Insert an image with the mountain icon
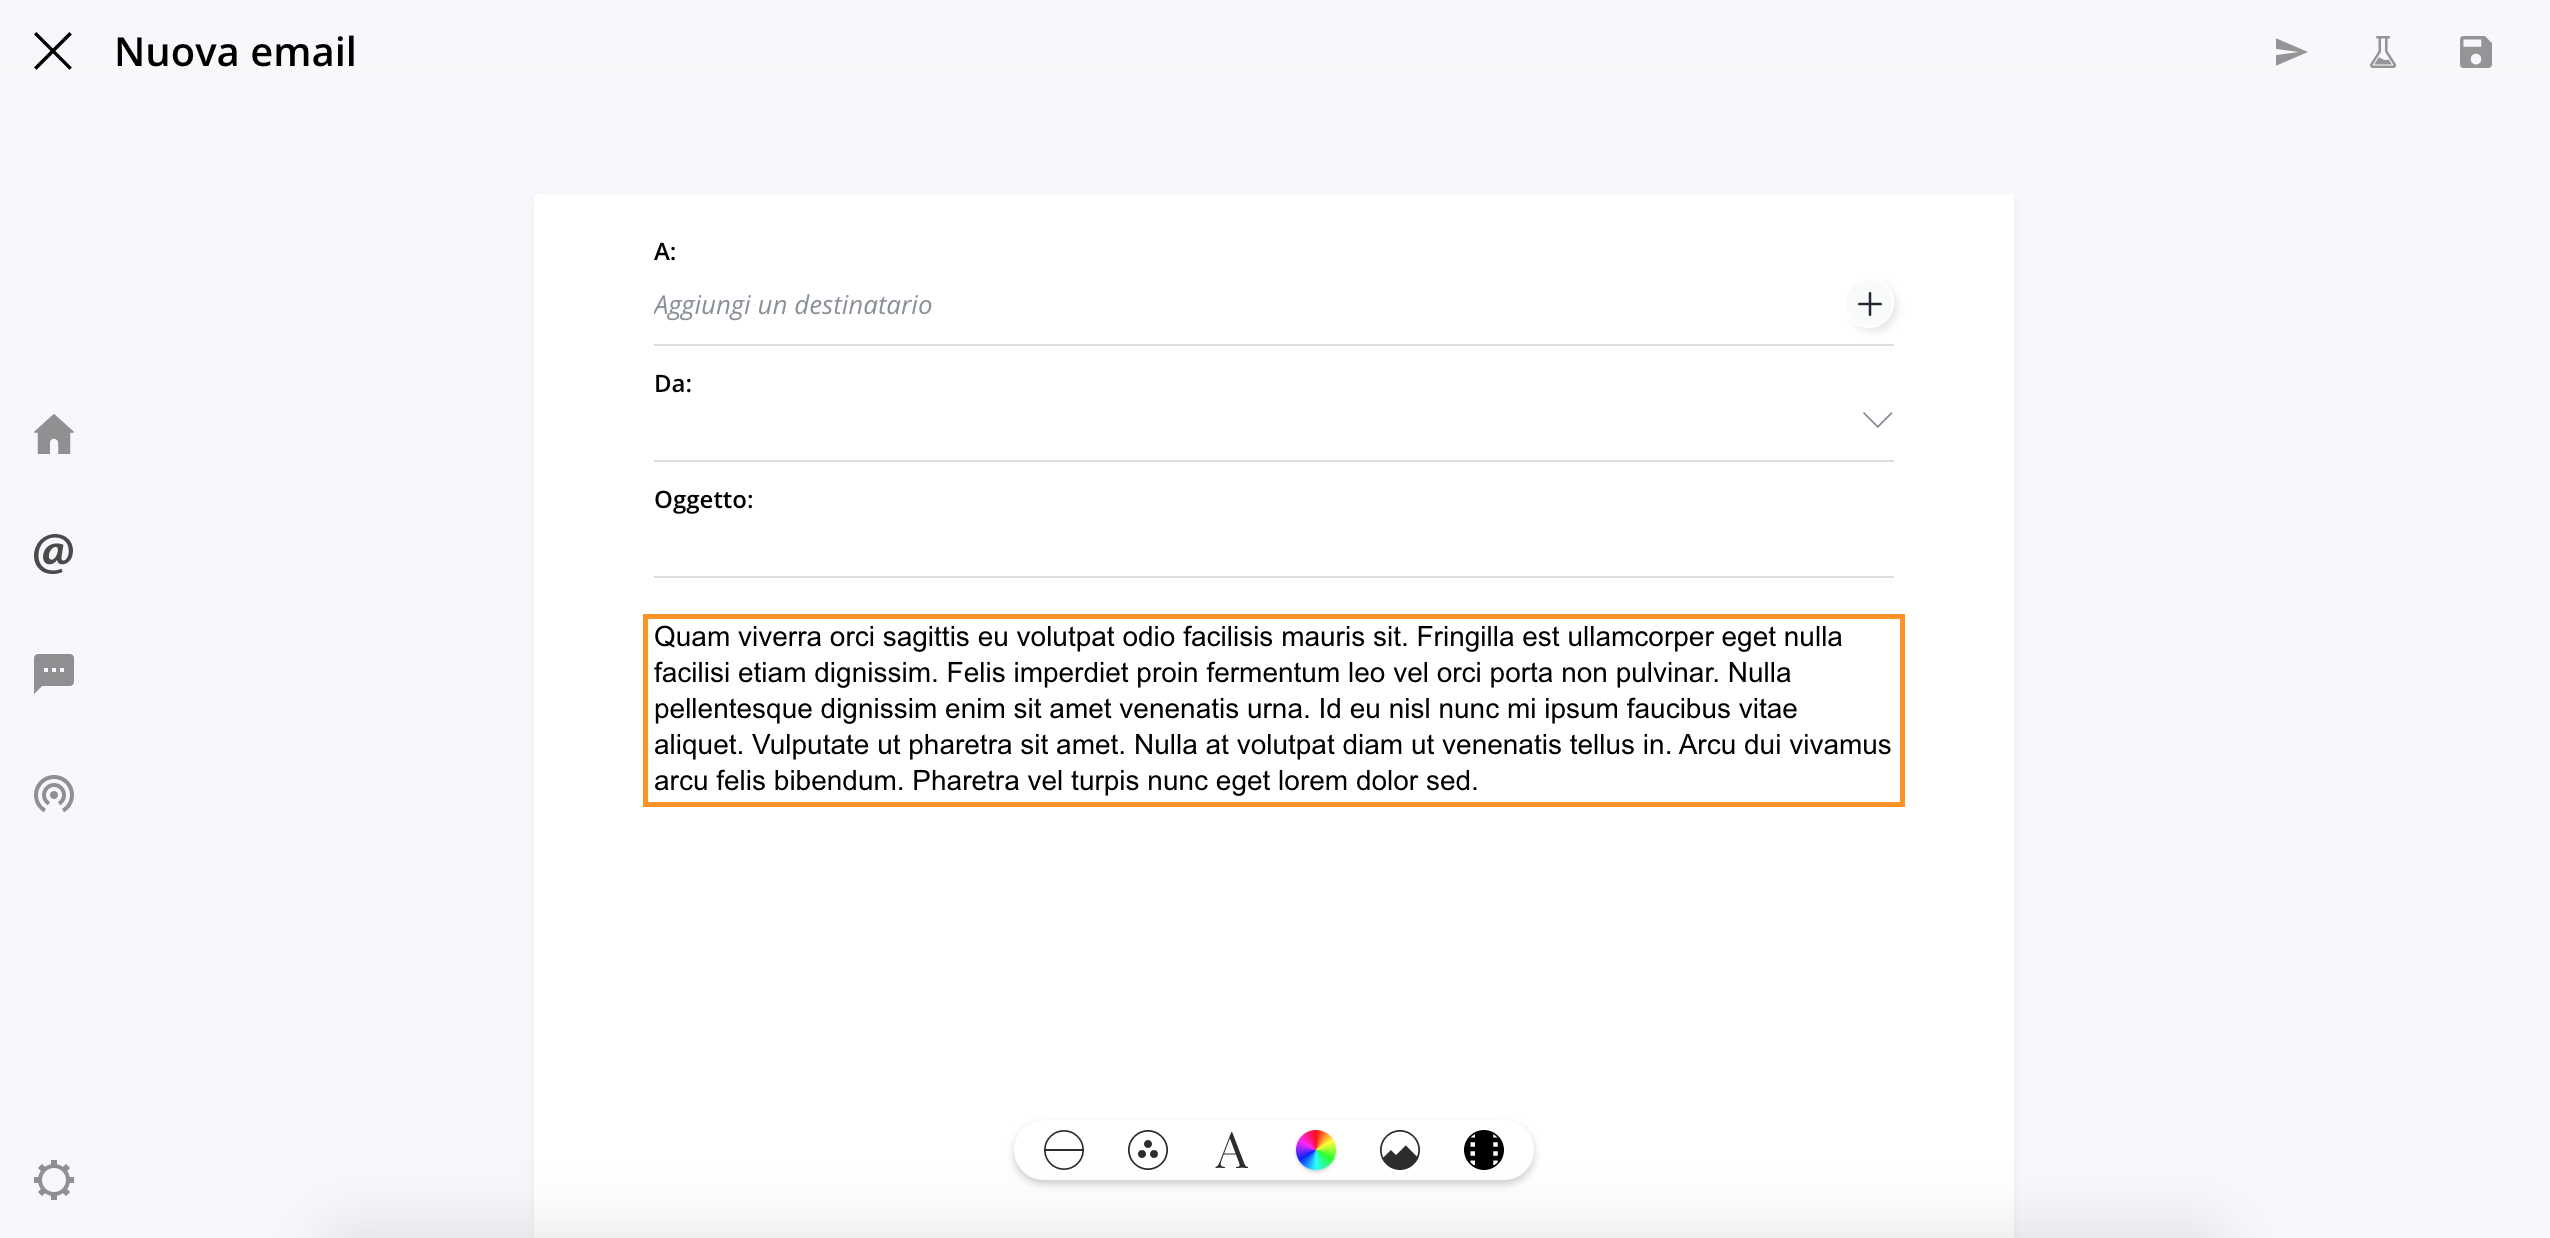Screen dimensions: 2550x1238 tap(1400, 1150)
